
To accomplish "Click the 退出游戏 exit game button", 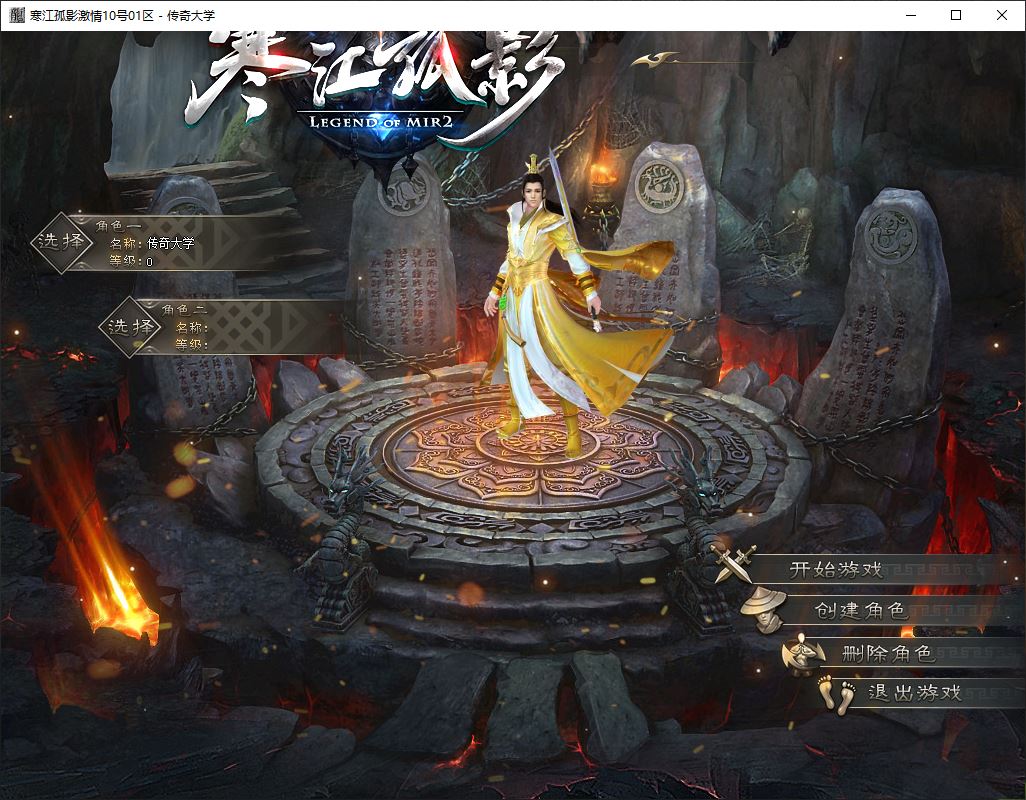I will click(915, 693).
